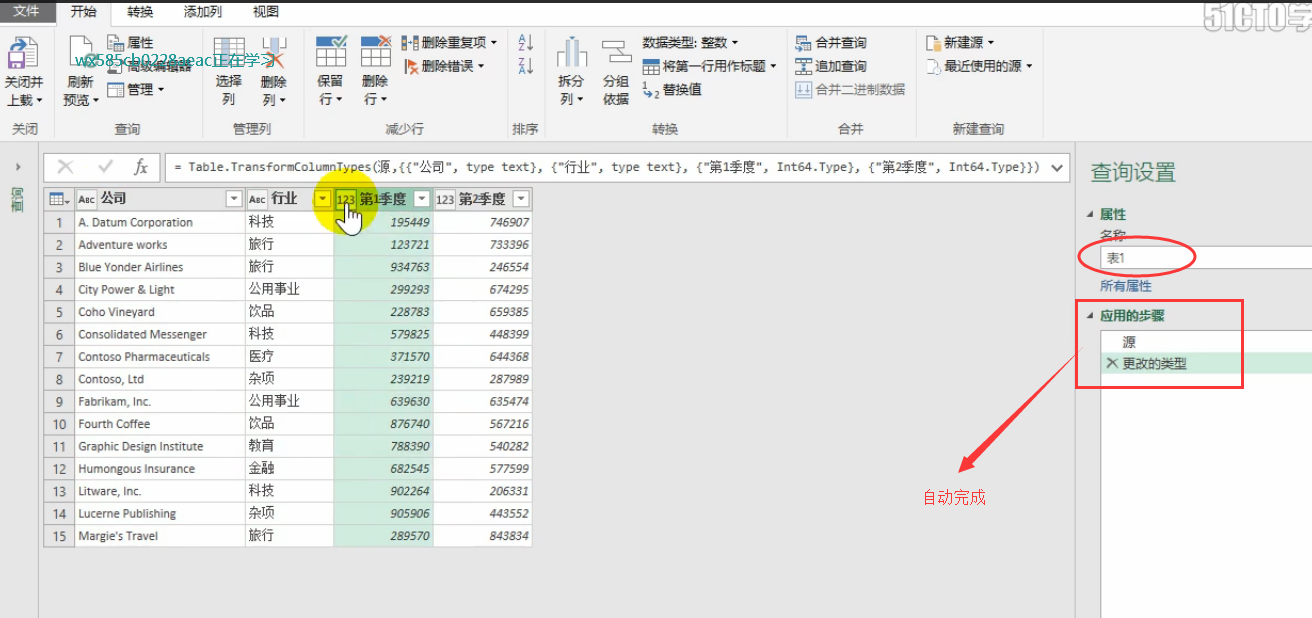
Task: Click the 选择列 choose columns icon
Action: click(x=229, y=54)
